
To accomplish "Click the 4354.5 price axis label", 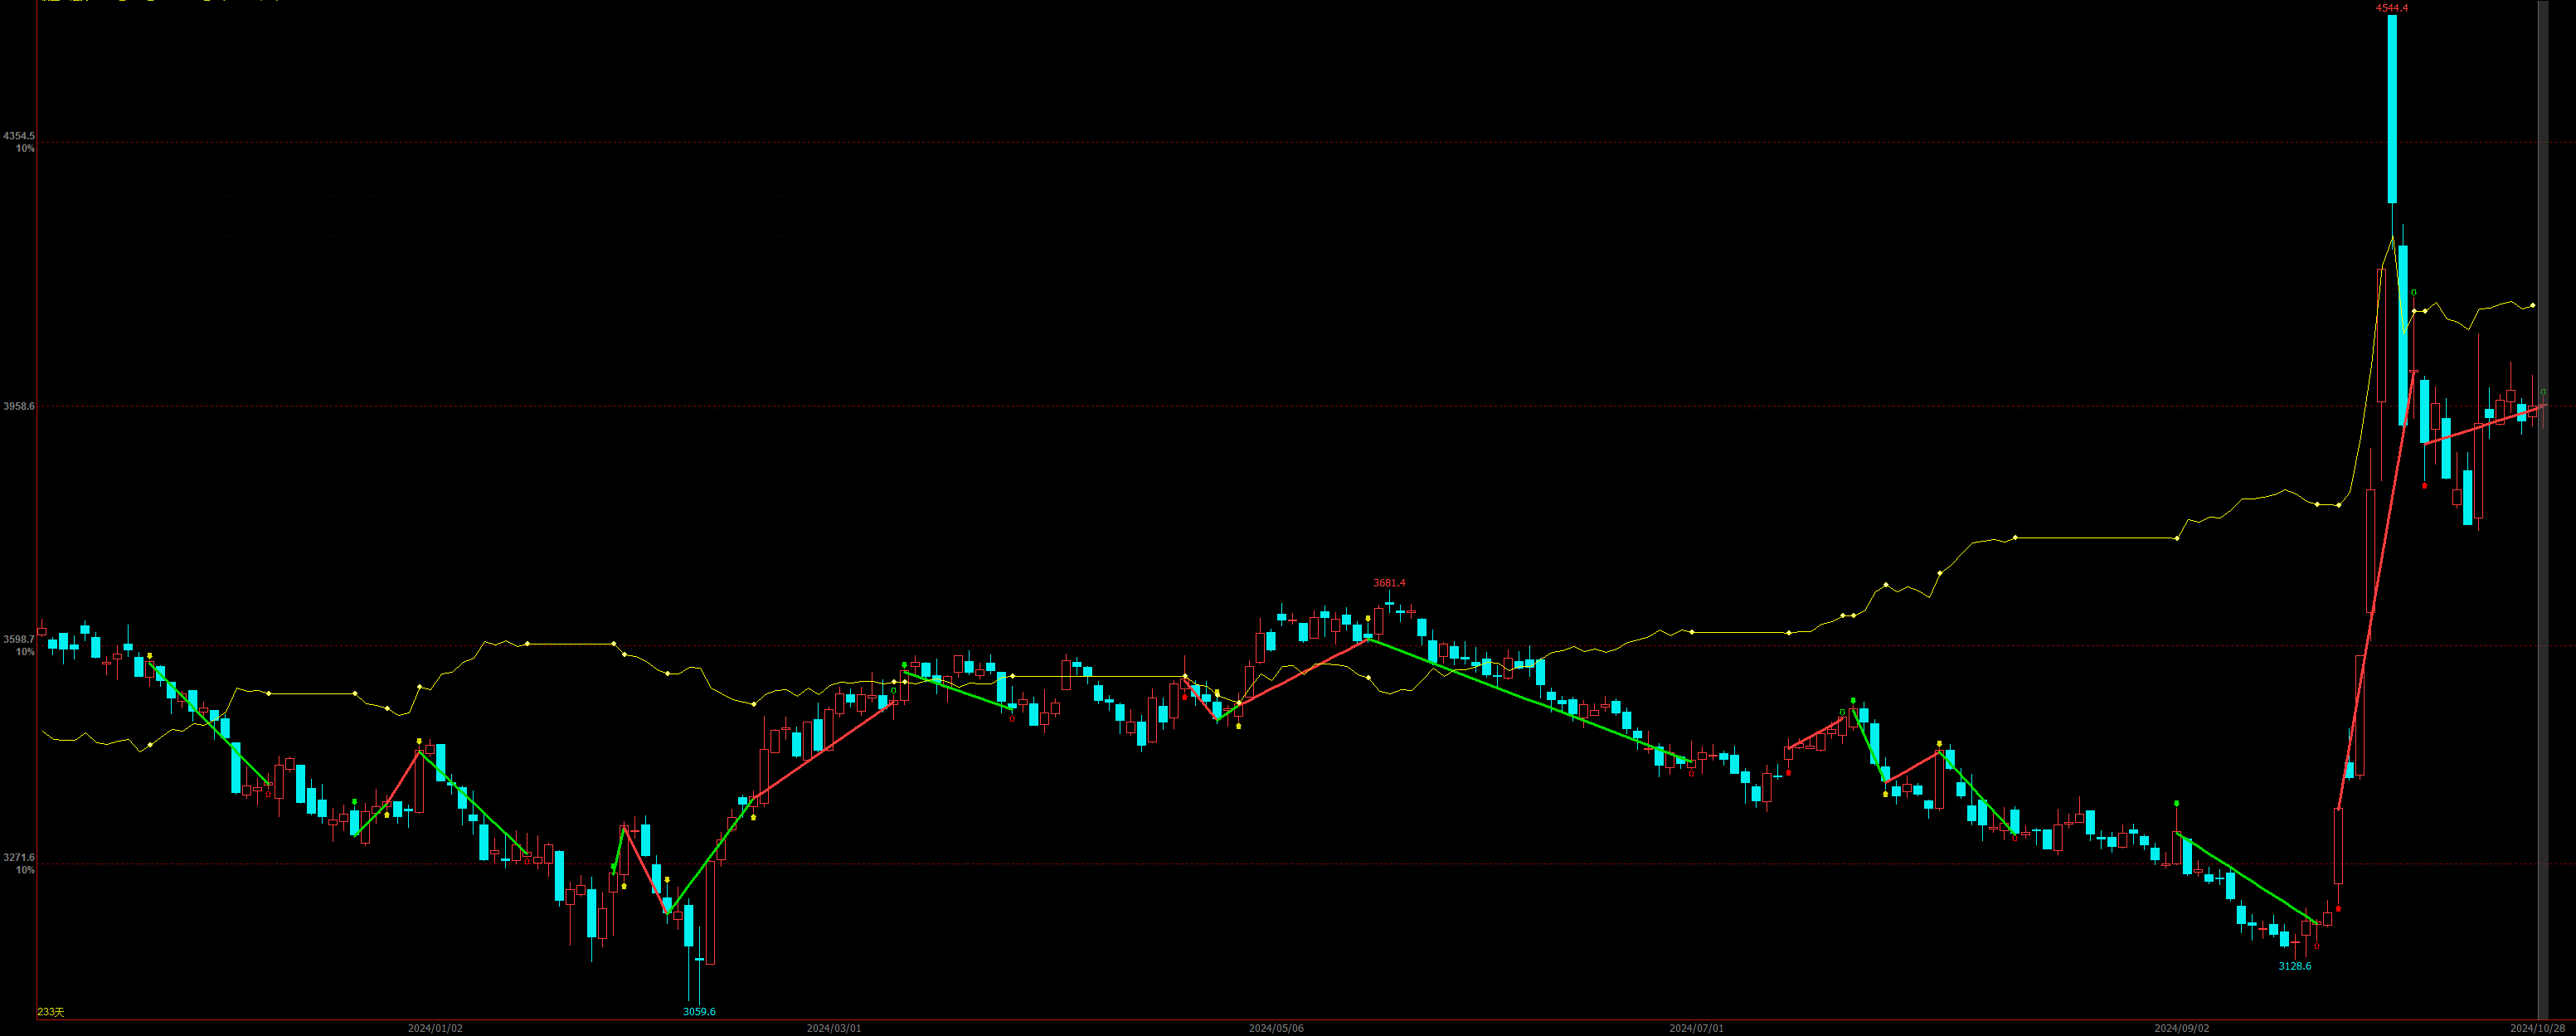I will point(19,136).
